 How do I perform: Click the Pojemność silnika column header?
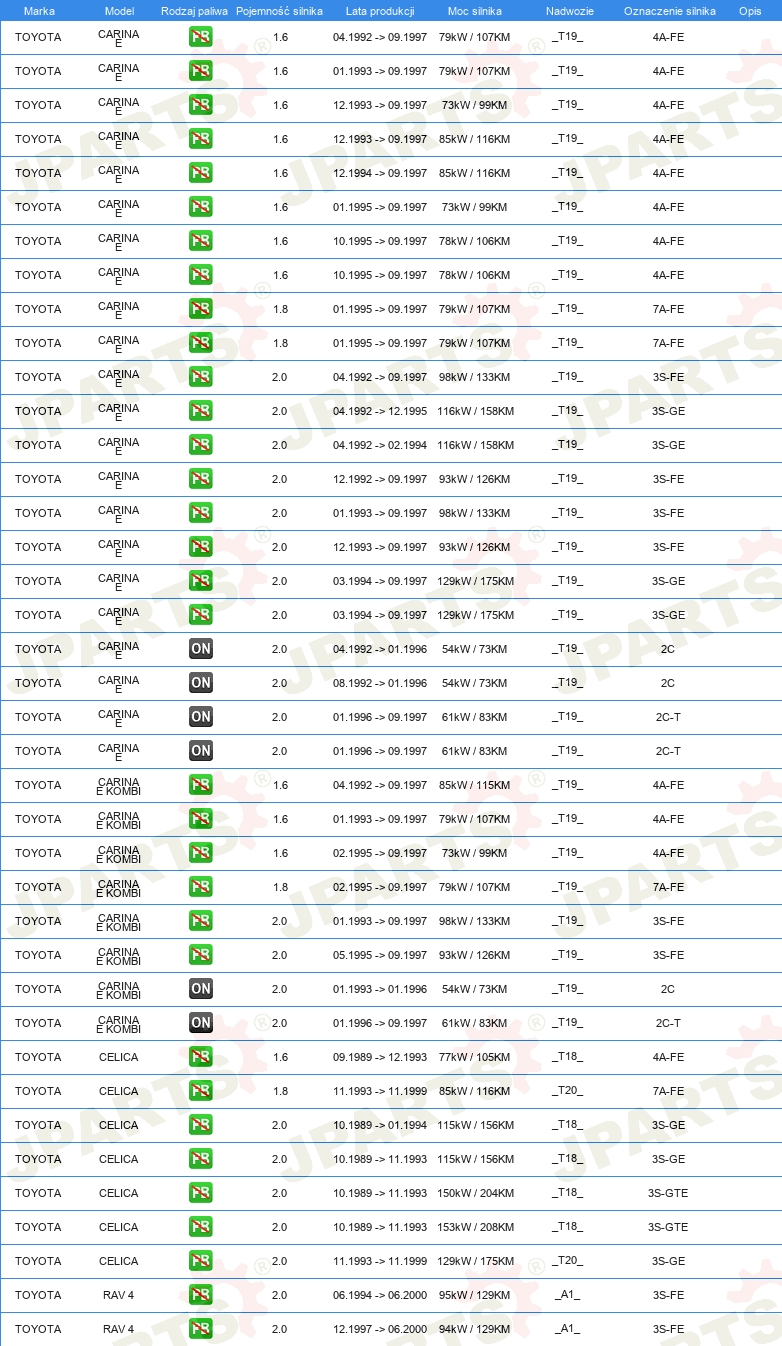click(280, 11)
